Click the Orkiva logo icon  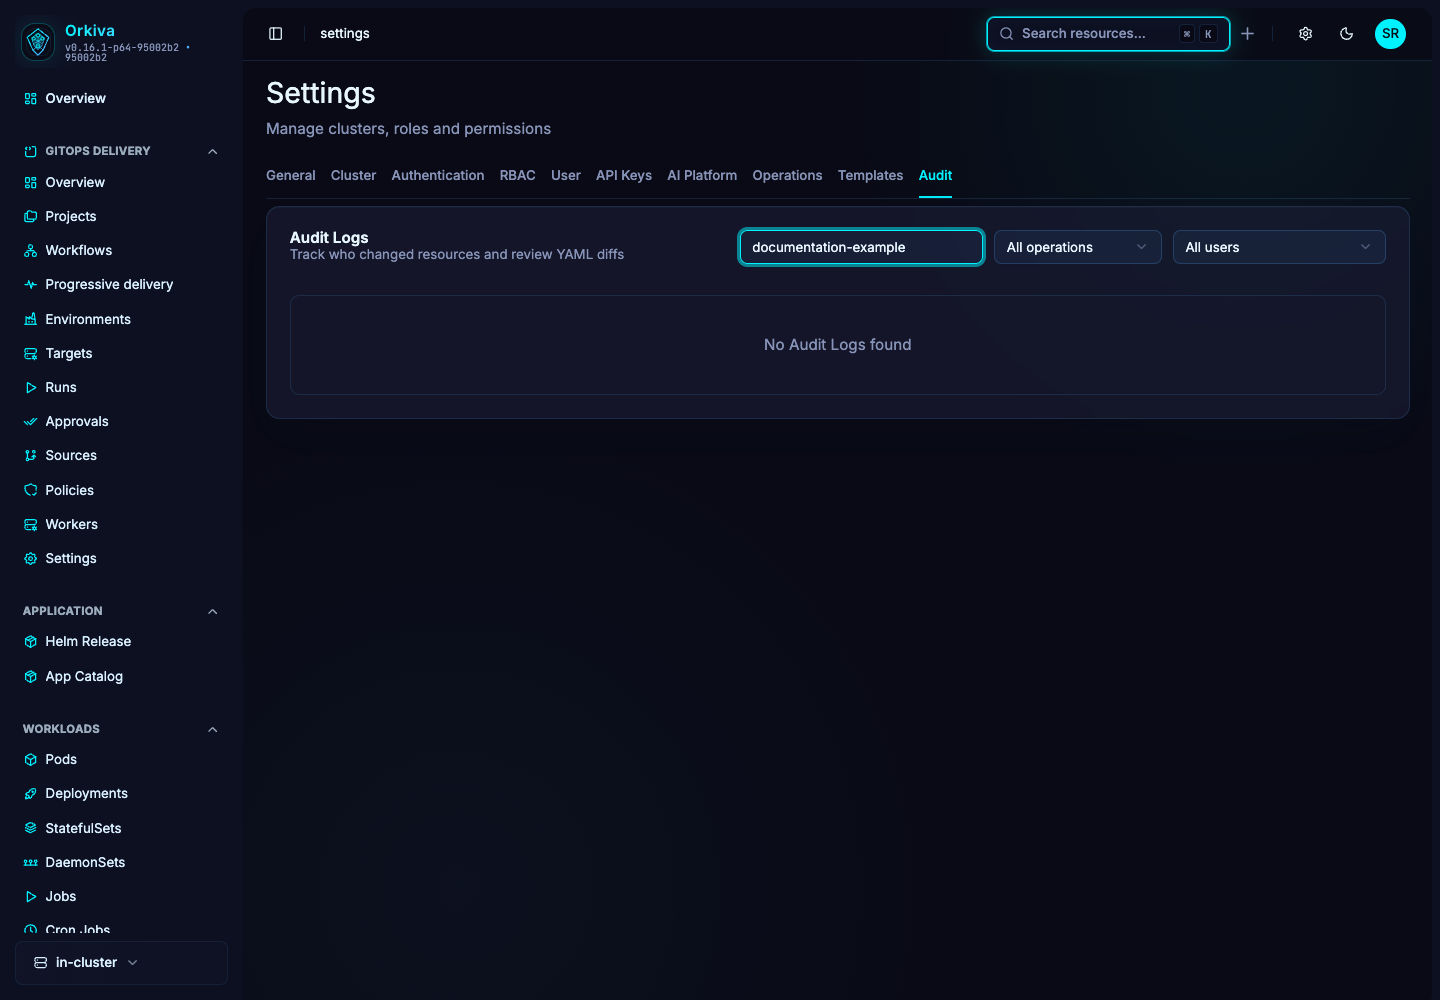point(38,42)
